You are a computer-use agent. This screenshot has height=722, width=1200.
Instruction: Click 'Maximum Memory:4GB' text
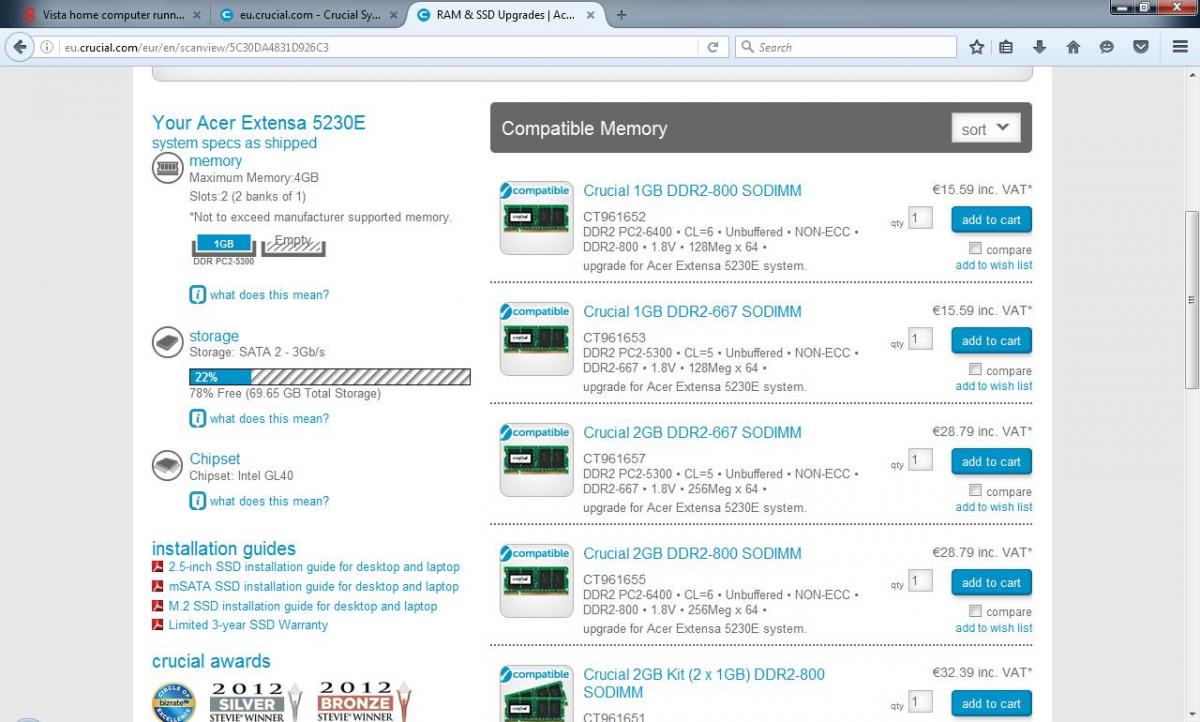[x=254, y=178]
